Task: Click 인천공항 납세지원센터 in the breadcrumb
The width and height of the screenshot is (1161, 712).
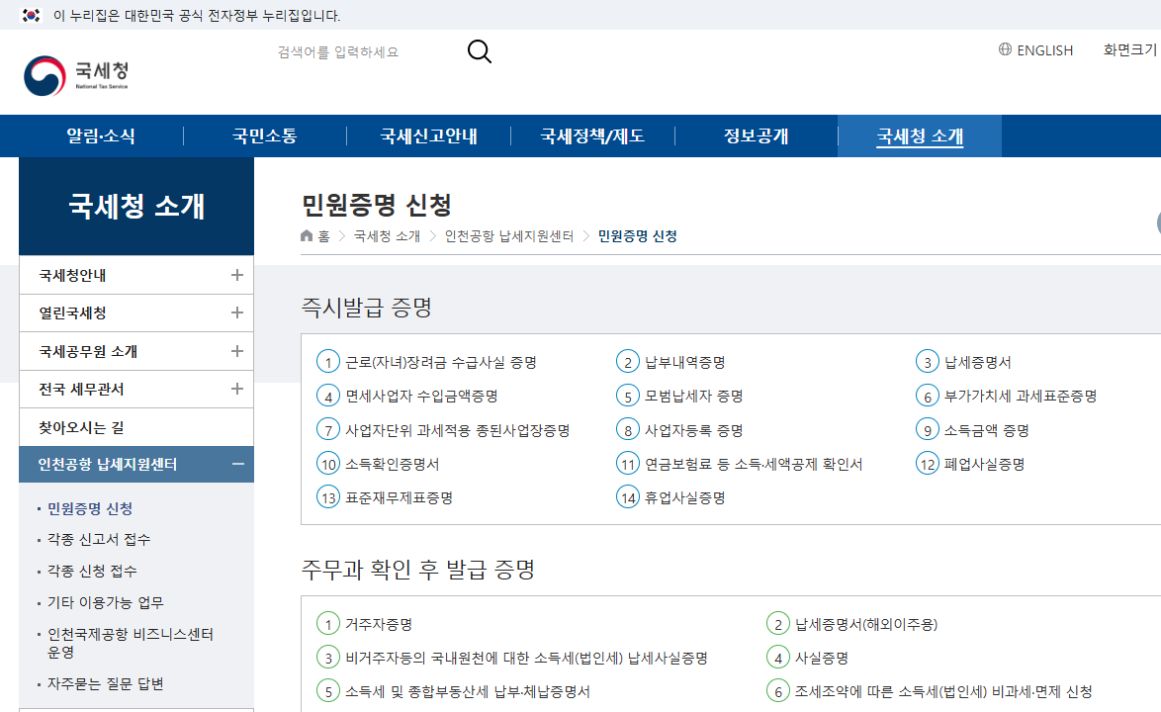Action: click(509, 236)
